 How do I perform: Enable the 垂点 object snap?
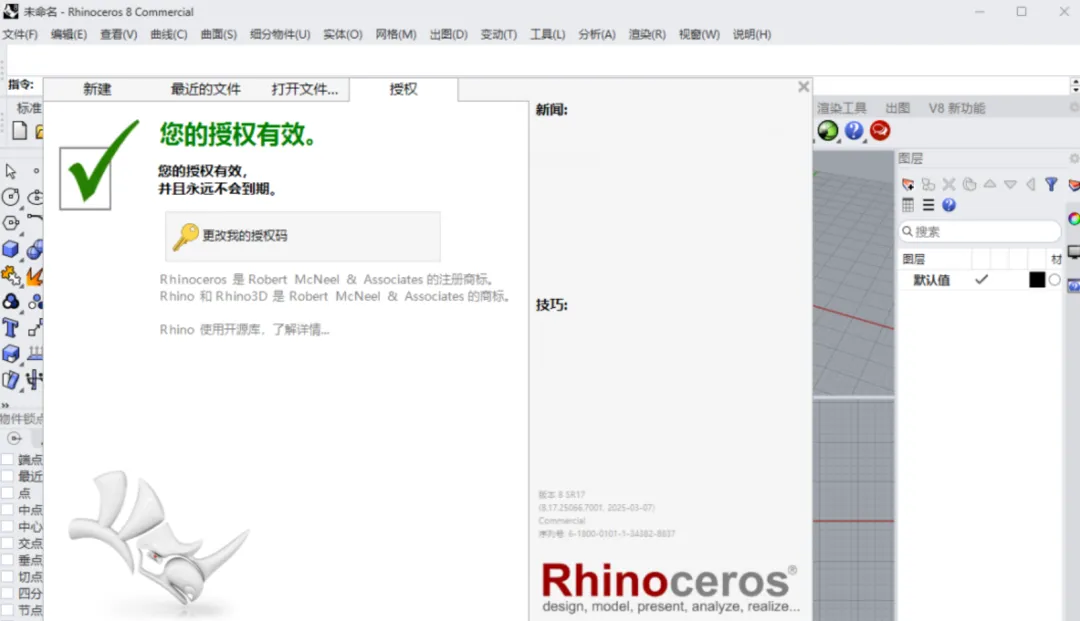click(x=8, y=560)
